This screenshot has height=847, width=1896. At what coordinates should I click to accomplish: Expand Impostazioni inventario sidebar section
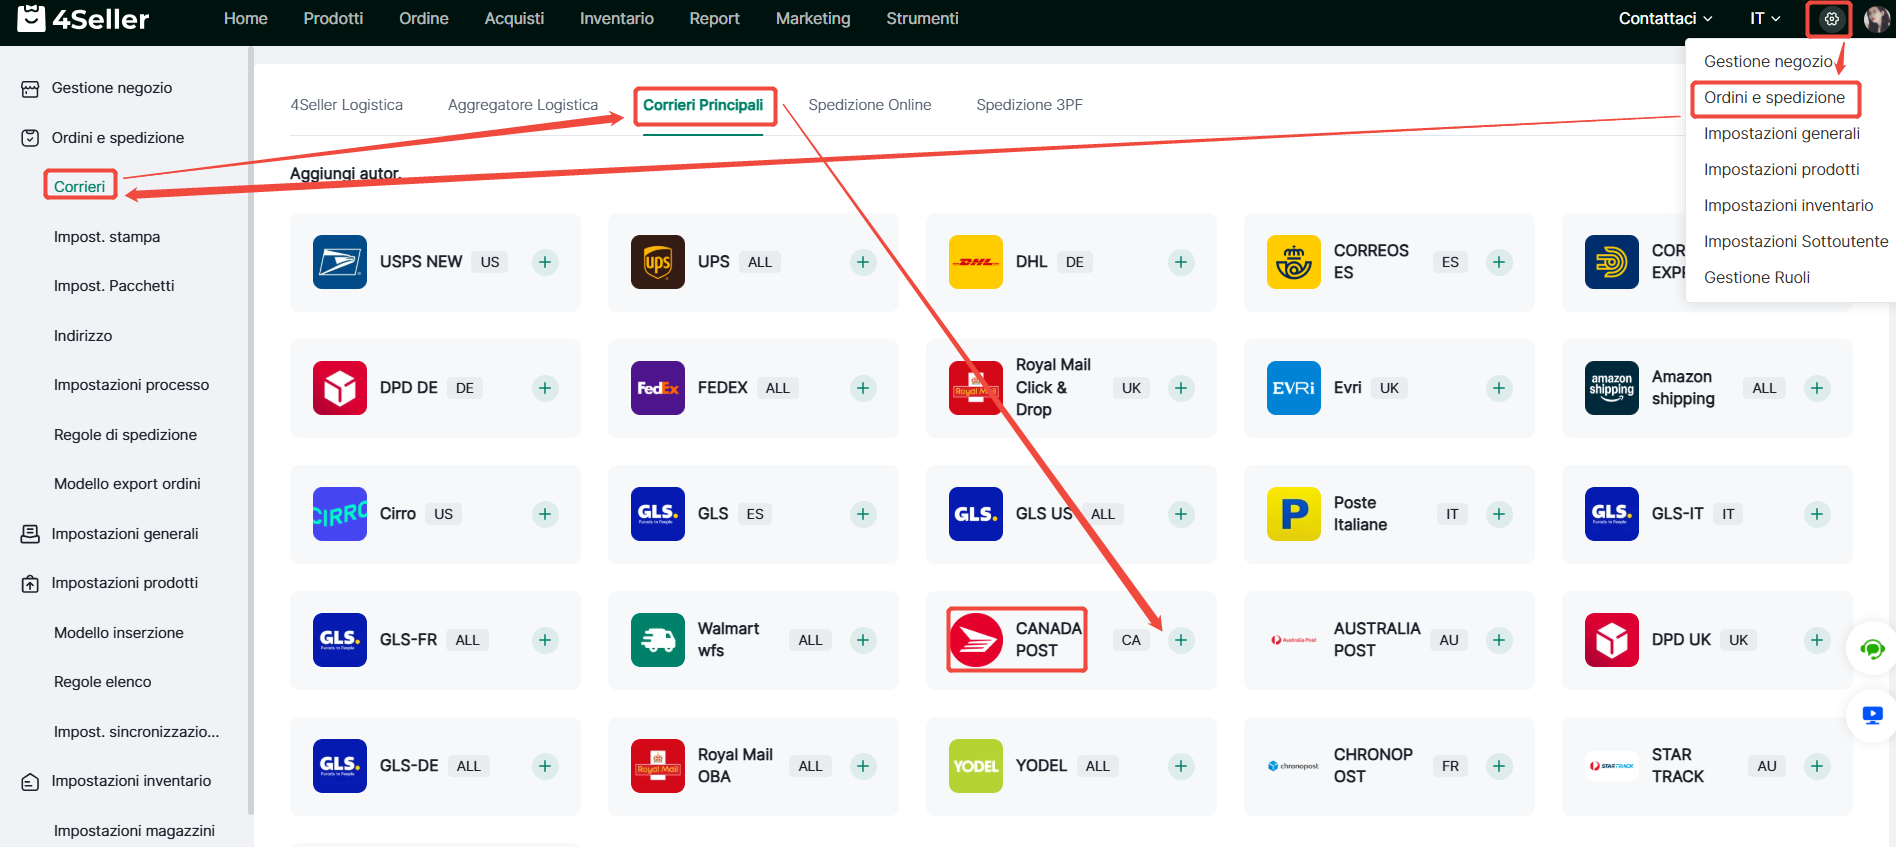(x=131, y=781)
